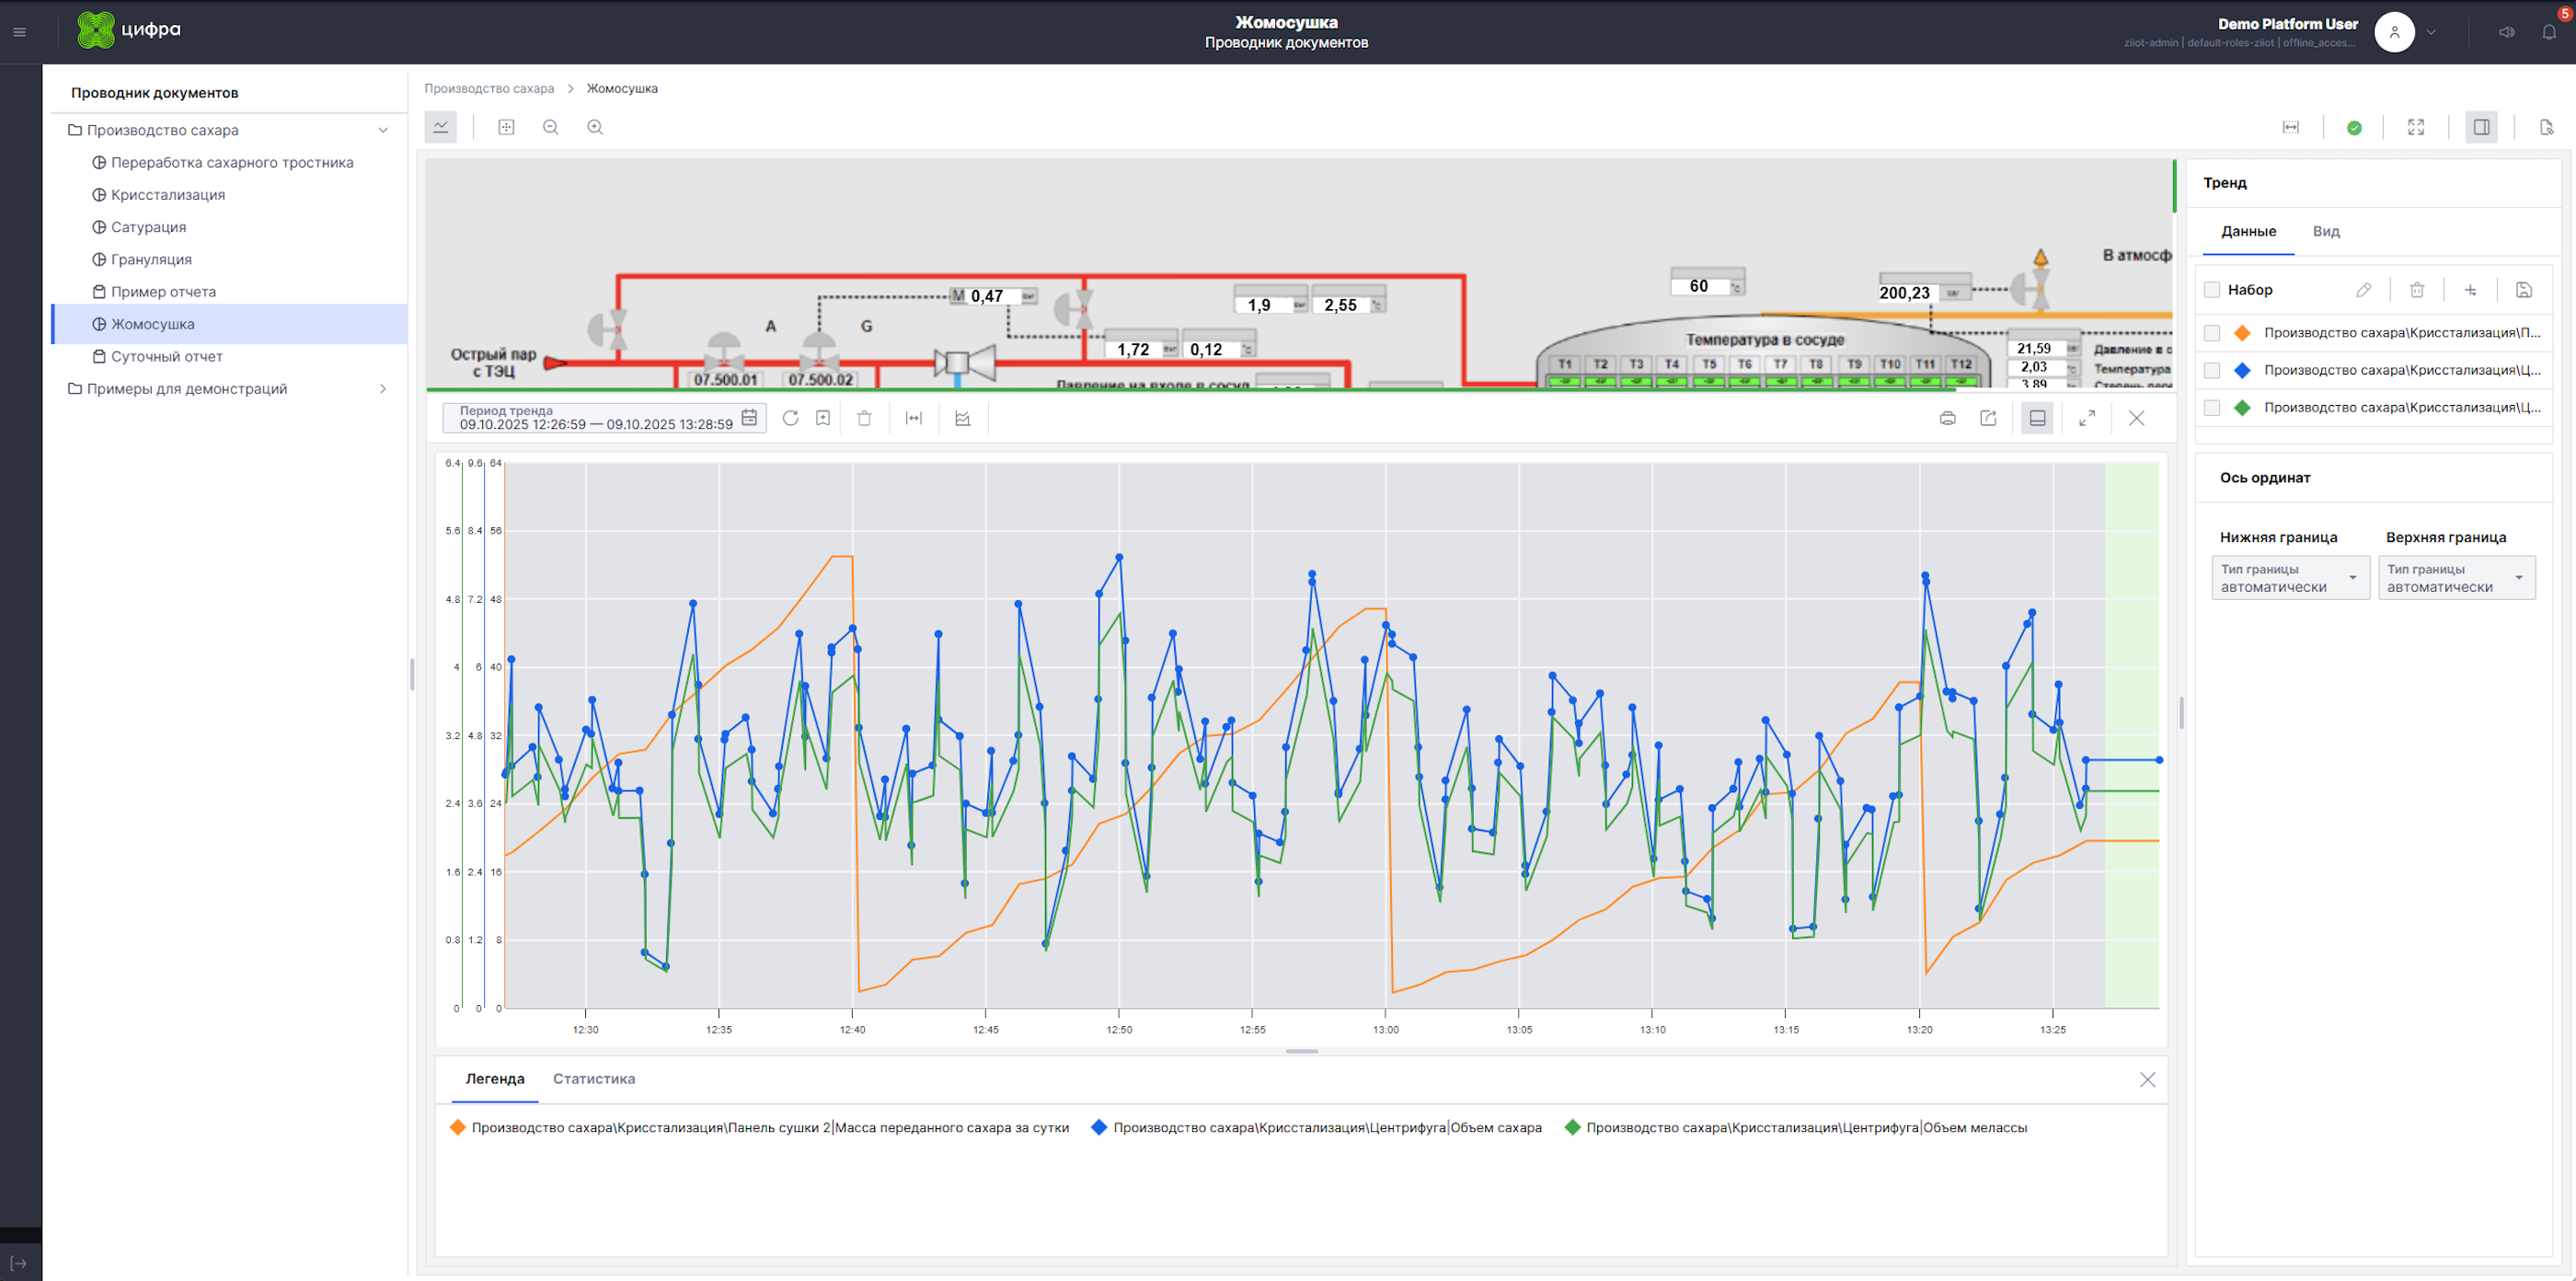
Task: Expand trend panel with diagonal arrows icon
Action: coord(2087,418)
